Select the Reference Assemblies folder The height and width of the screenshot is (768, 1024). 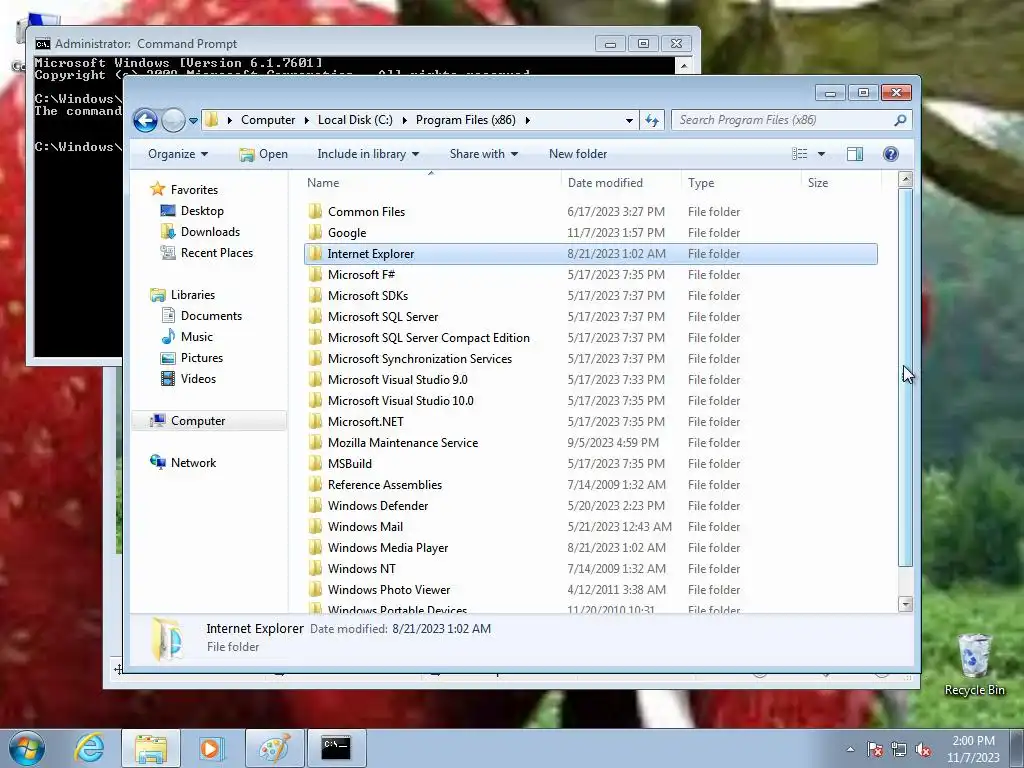(x=385, y=485)
